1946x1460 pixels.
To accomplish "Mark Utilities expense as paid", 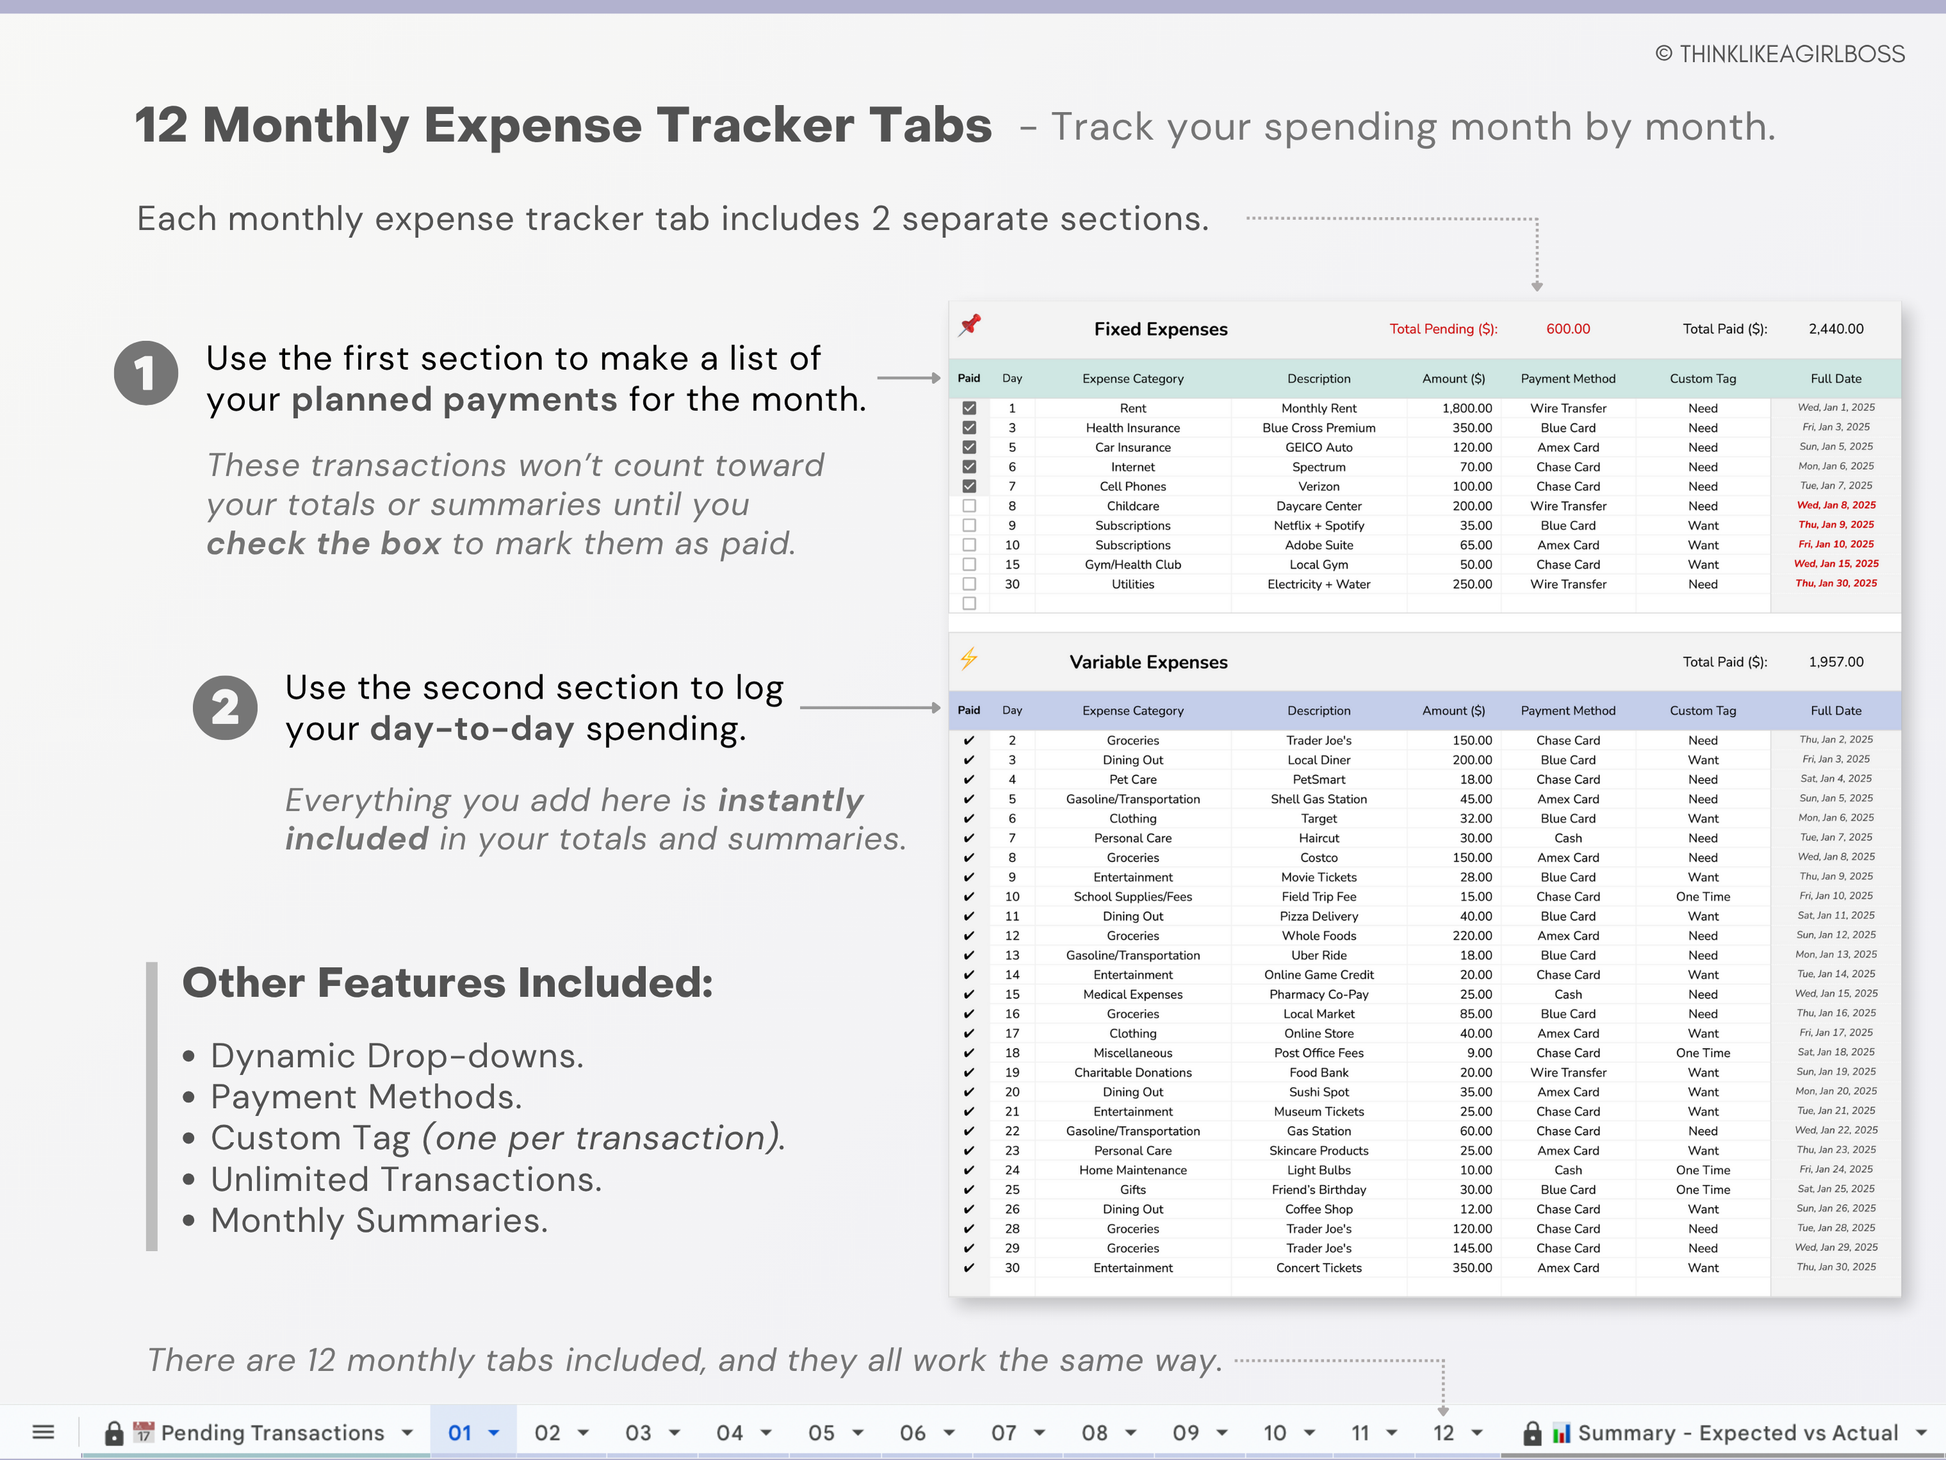I will (x=969, y=584).
